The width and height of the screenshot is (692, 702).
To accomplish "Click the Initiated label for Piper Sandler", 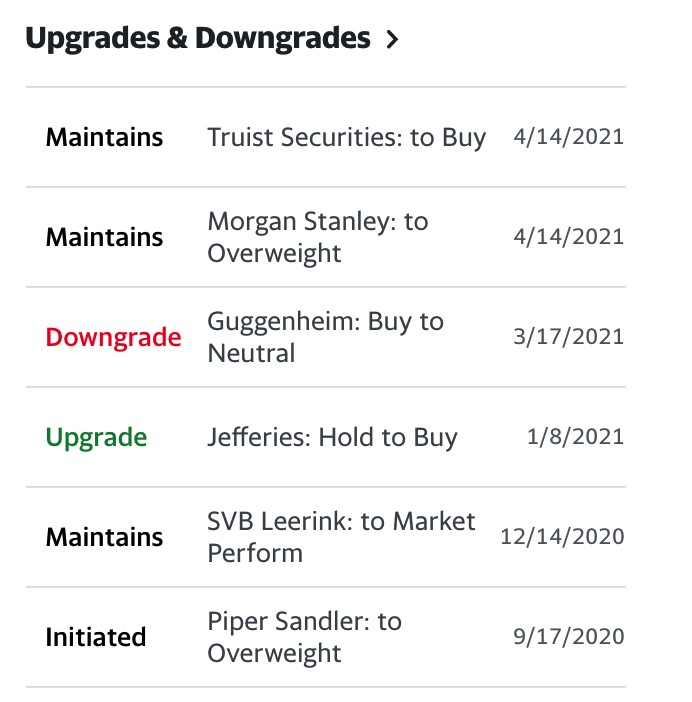I will point(96,637).
